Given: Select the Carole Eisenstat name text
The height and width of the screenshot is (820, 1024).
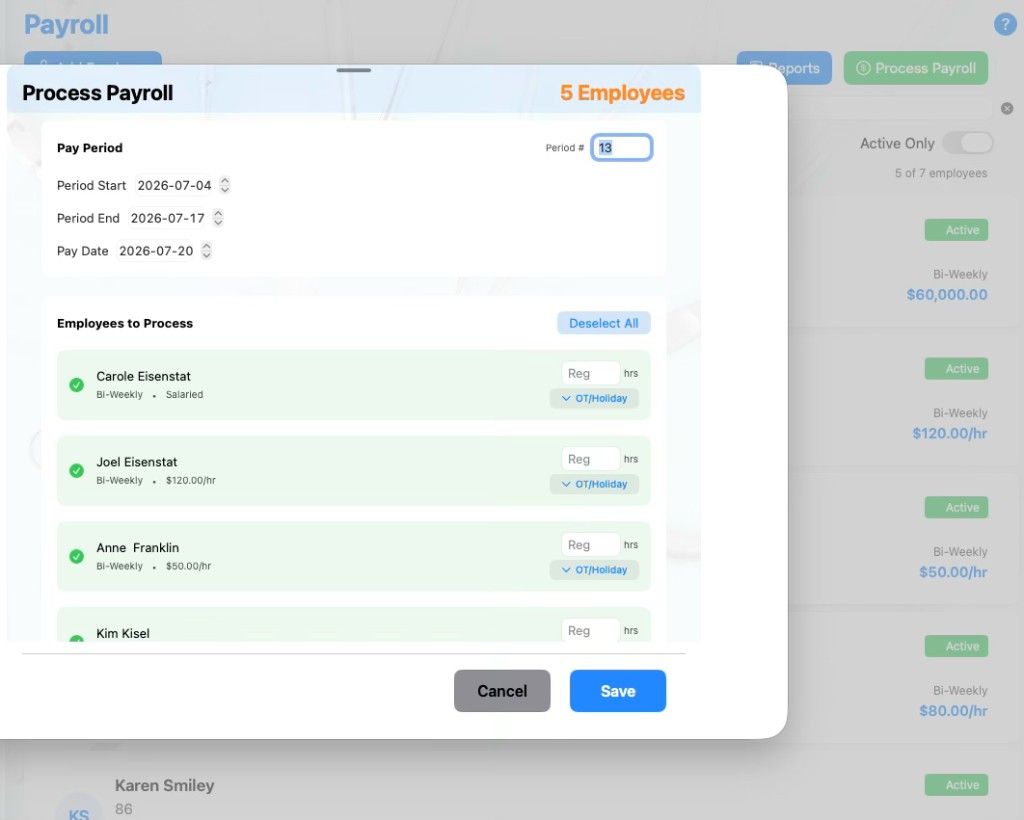Looking at the screenshot, I should (144, 376).
